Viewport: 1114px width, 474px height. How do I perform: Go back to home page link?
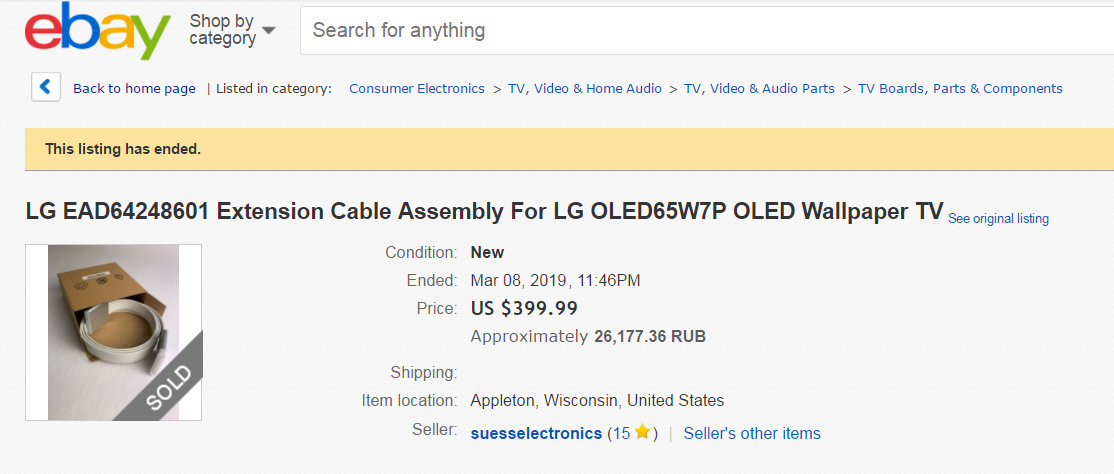(134, 88)
